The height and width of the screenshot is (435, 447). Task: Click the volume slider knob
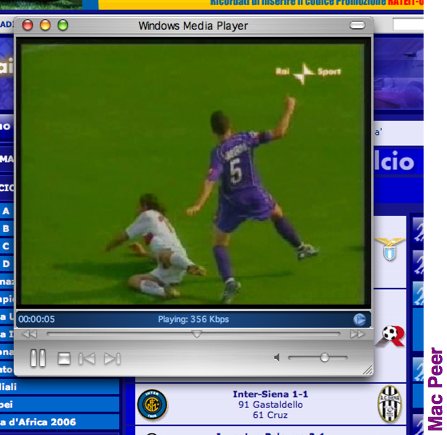[x=324, y=357]
